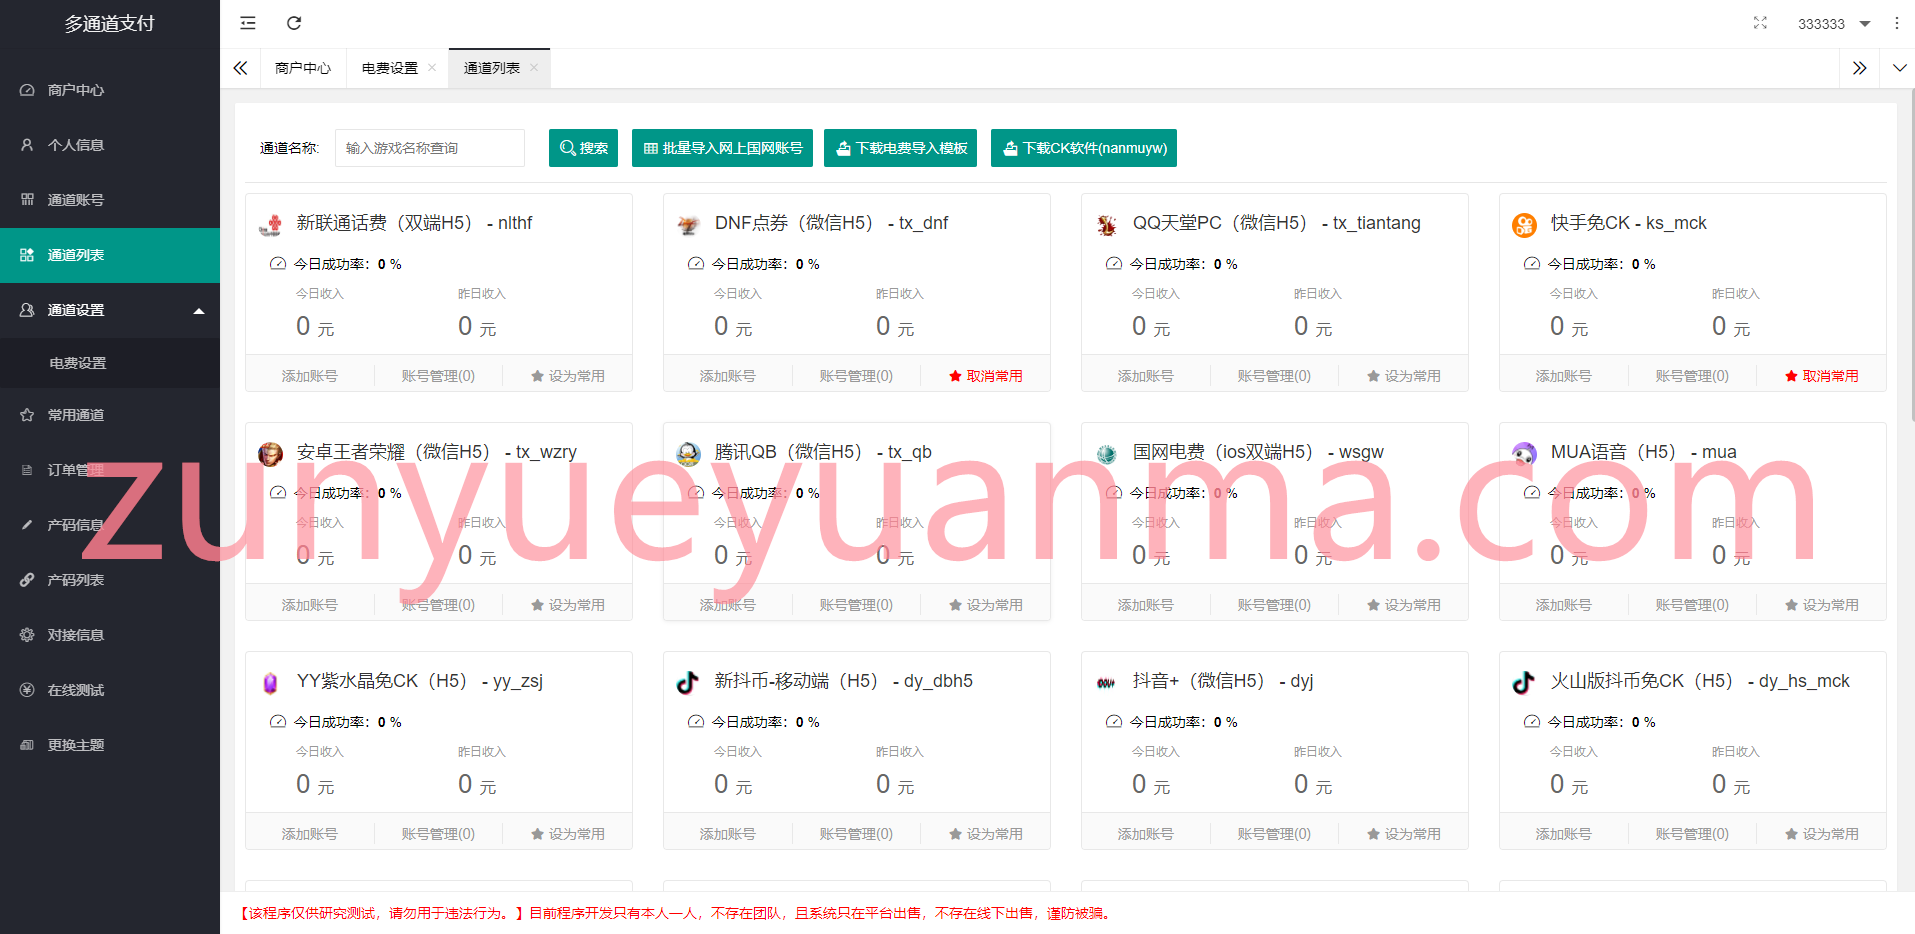The image size is (1915, 934).
Task: Open 产码列表 in the sidebar
Action: coord(110,580)
